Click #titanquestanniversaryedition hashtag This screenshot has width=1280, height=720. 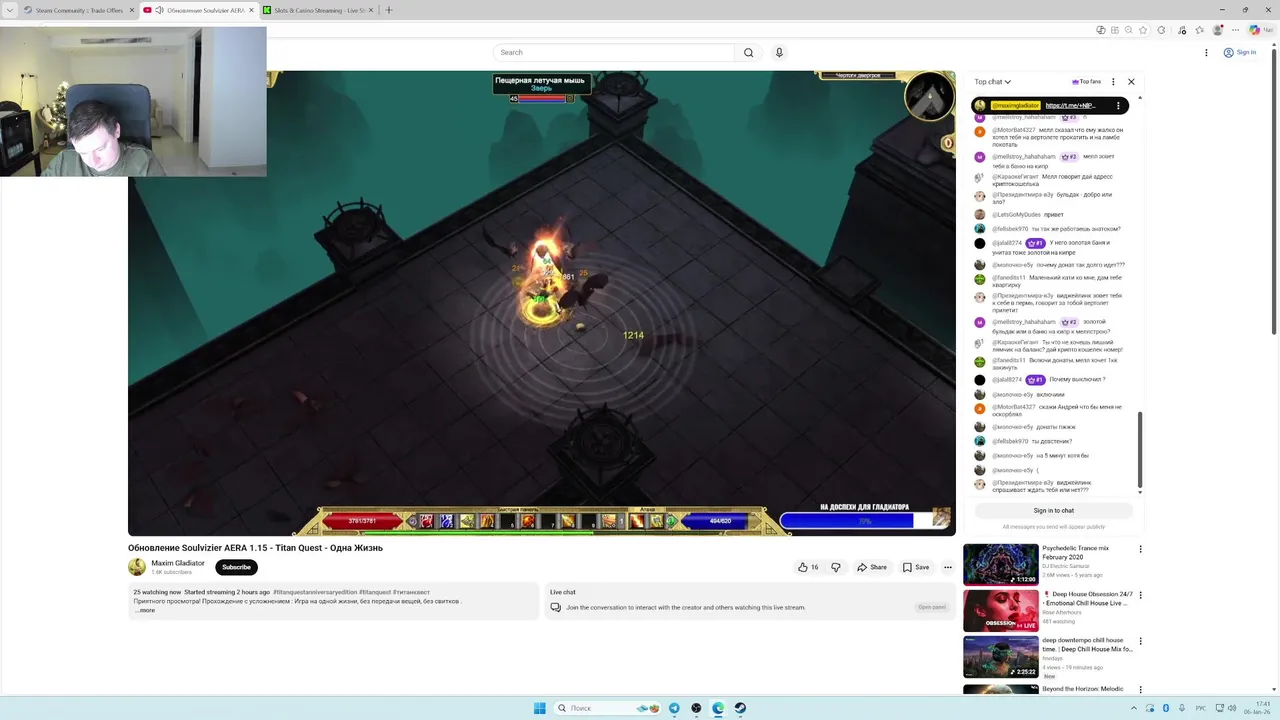pyautogui.click(x=314, y=592)
